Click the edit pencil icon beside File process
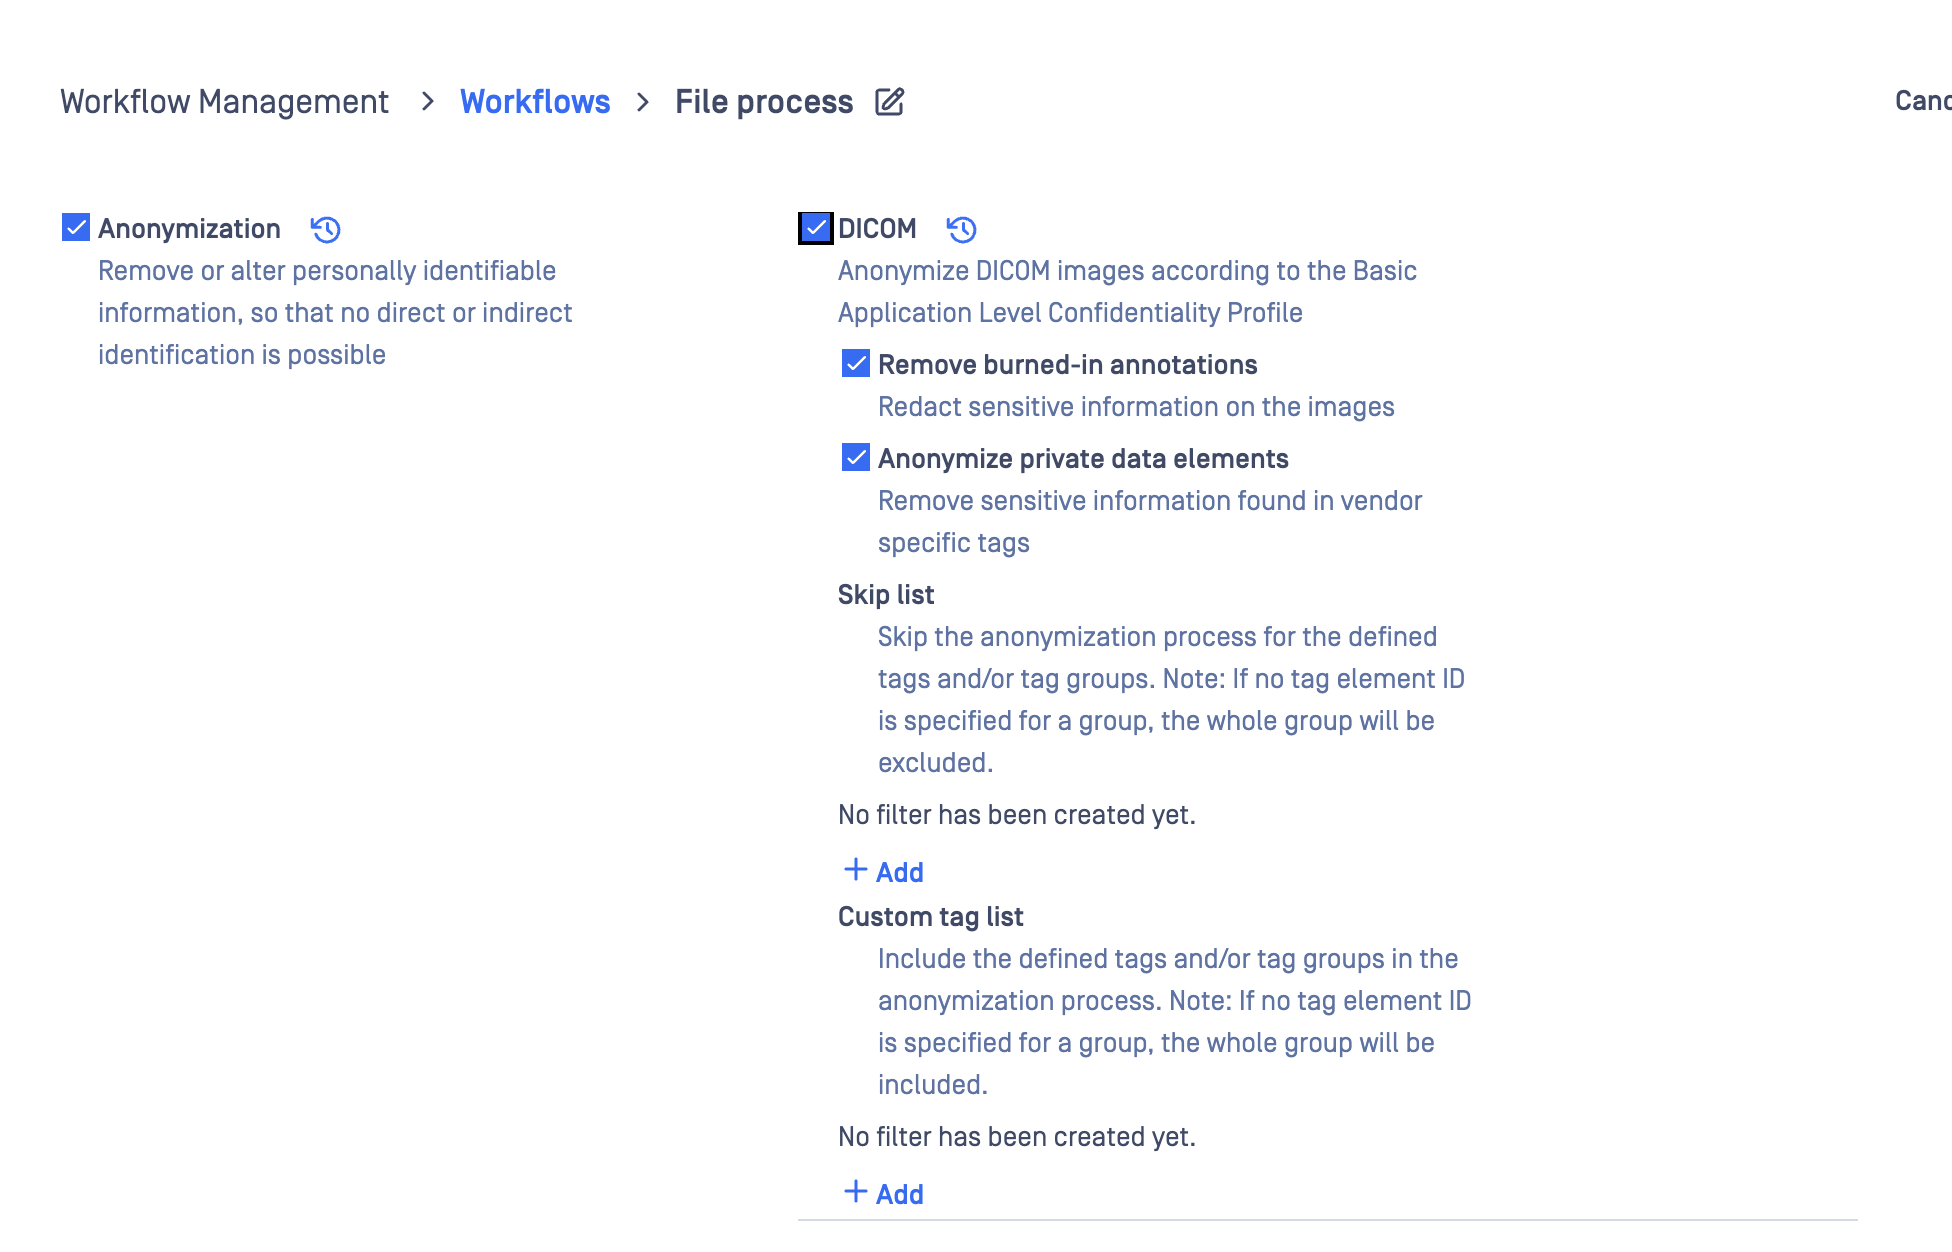Viewport: 1952px width, 1252px height. coord(889,102)
